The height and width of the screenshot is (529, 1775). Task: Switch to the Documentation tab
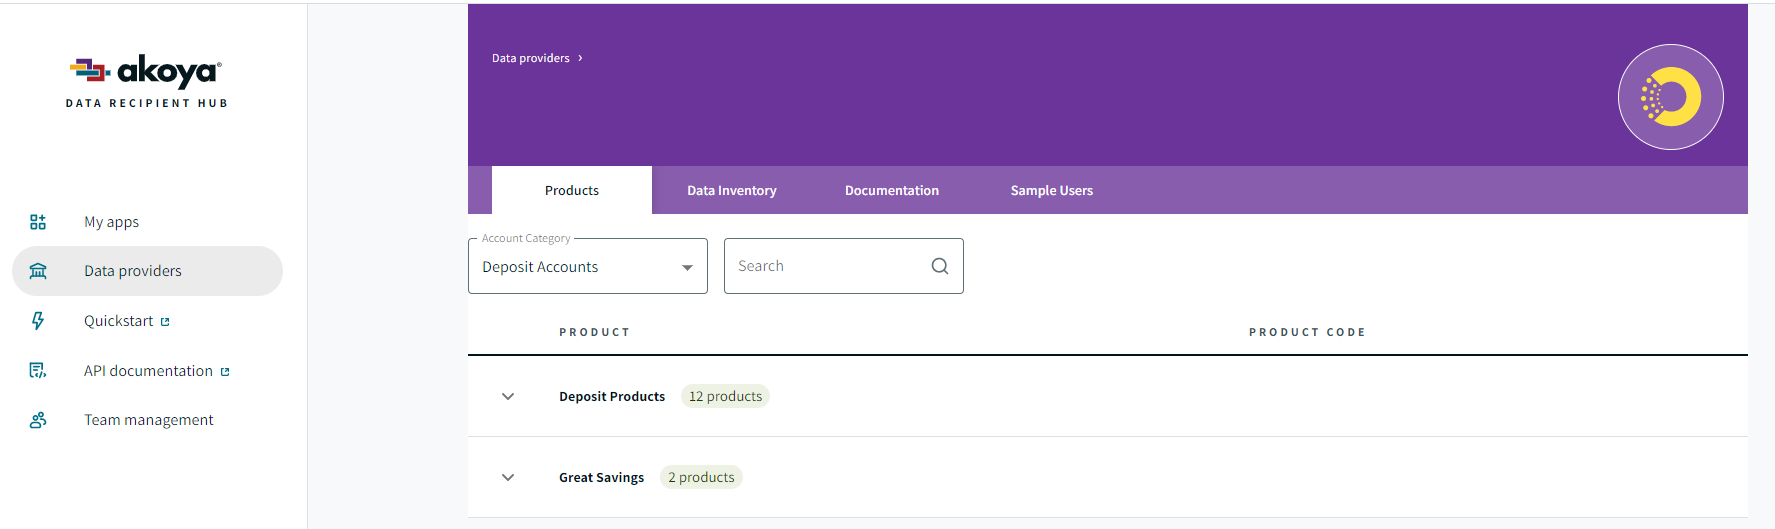pos(892,190)
